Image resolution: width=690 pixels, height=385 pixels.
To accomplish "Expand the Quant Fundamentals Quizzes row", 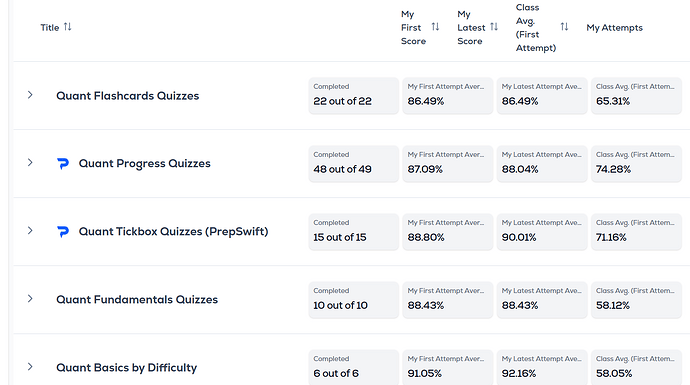I will point(30,299).
